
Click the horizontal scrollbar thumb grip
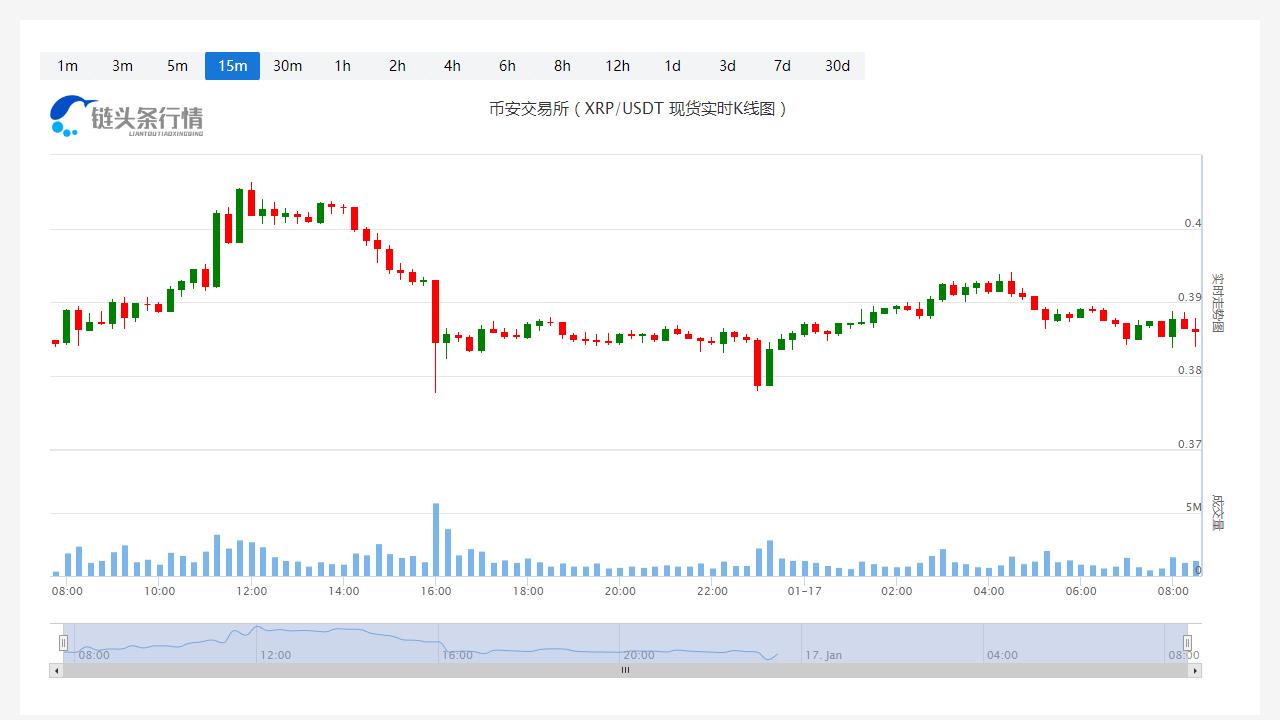(x=625, y=670)
